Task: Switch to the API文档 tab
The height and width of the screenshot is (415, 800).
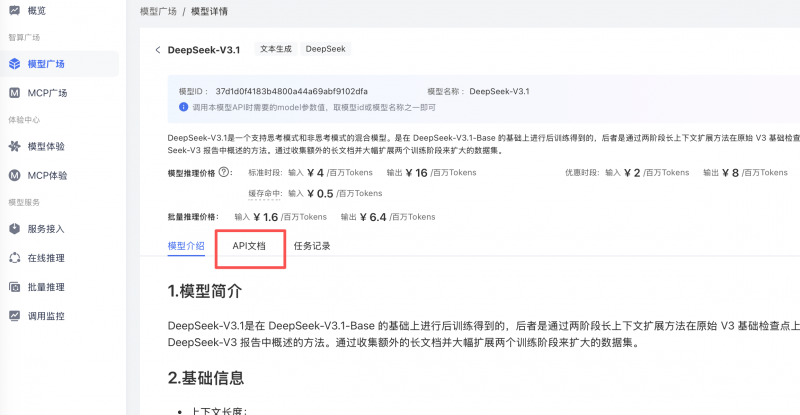Action: coord(249,245)
